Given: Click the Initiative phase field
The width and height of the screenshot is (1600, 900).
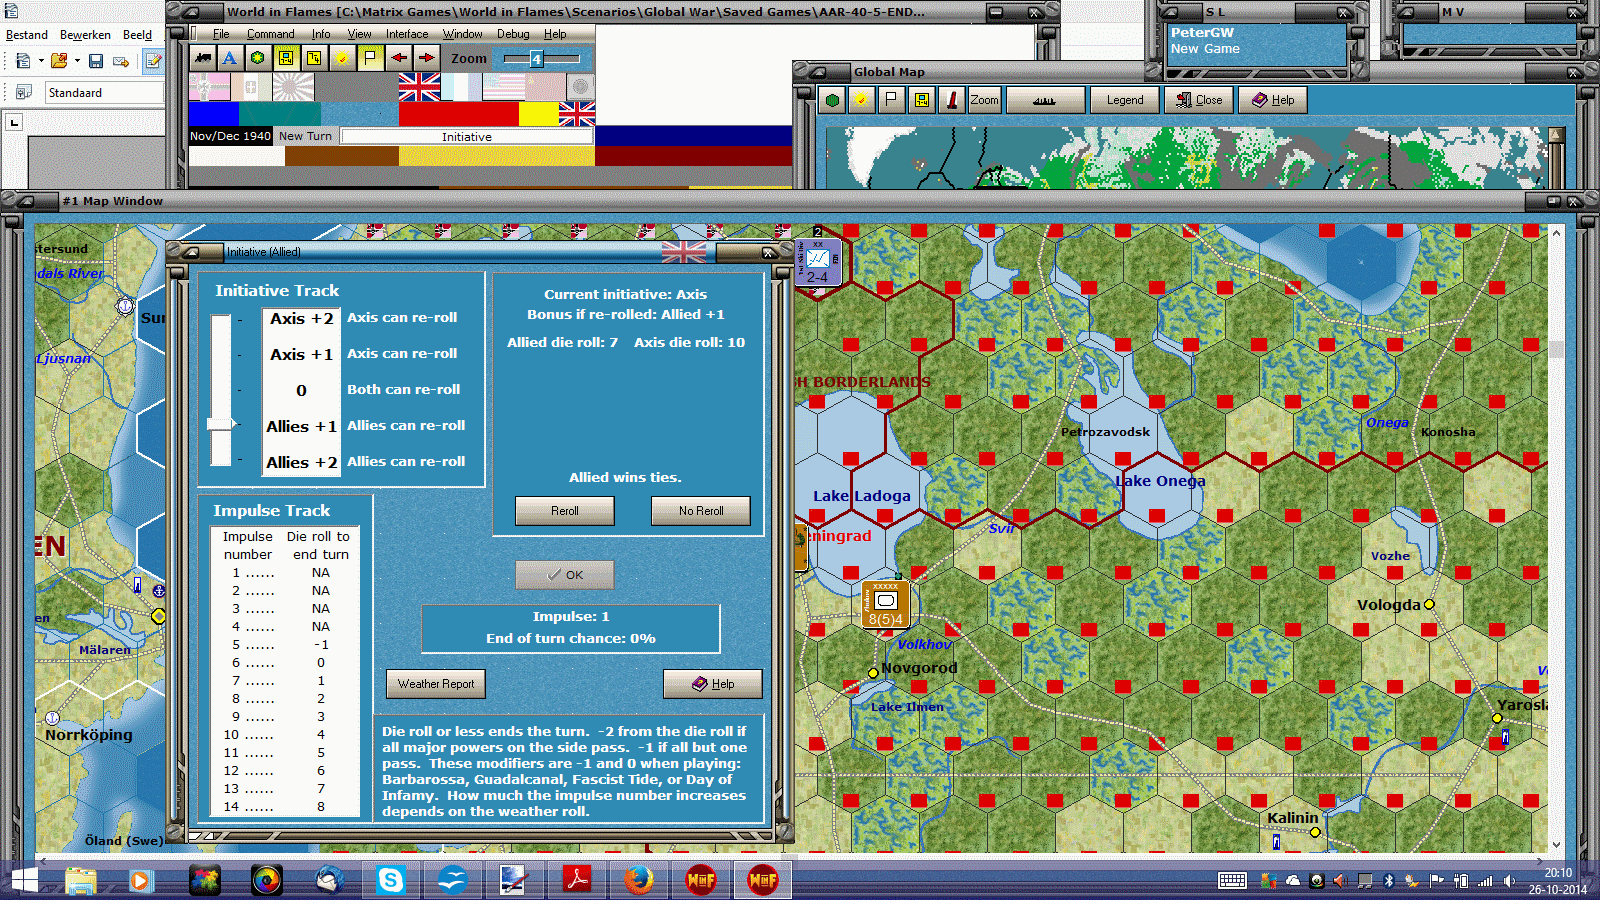Looking at the screenshot, I should tap(466, 137).
